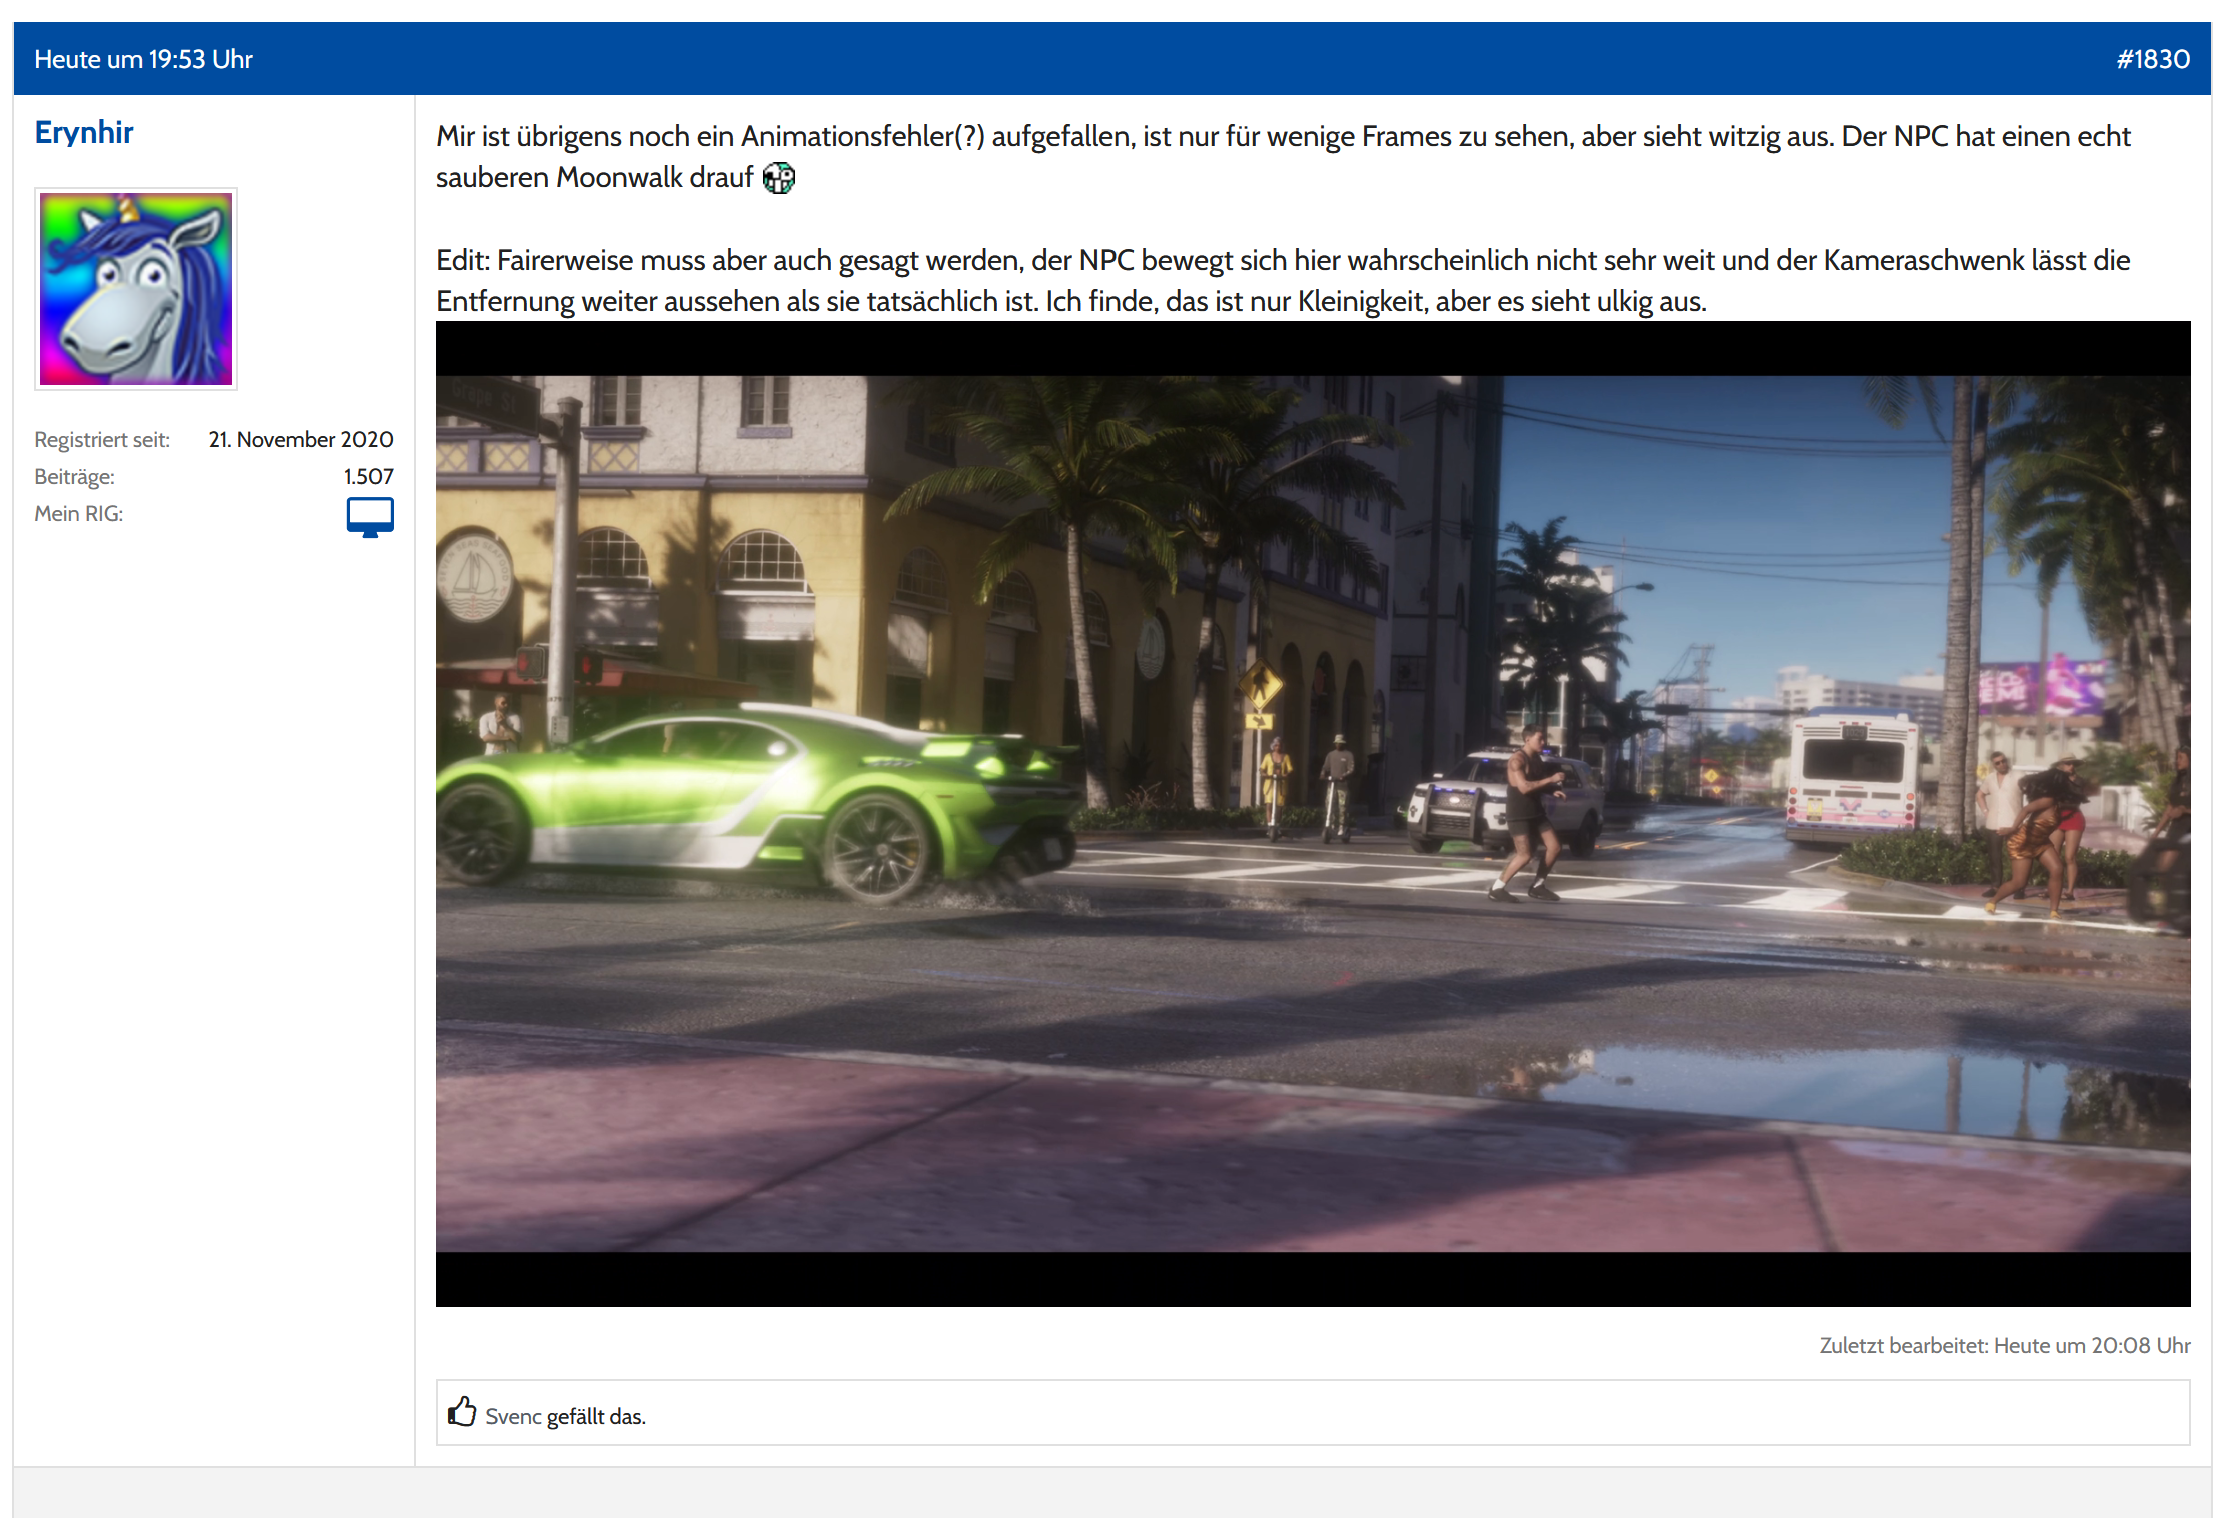Screen dimensions: 2230x1518
Task: Click the thumbs-up like icon
Action: coord(462,1411)
